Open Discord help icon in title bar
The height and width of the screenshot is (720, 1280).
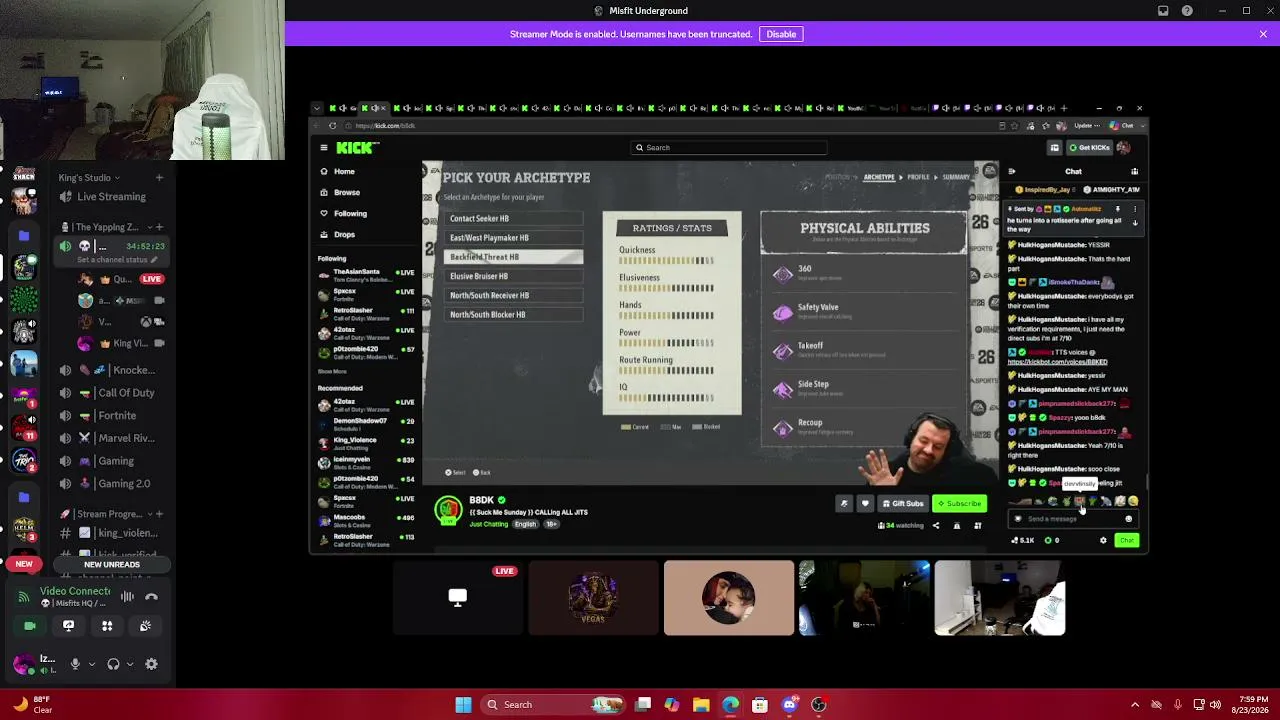coord(1187,11)
